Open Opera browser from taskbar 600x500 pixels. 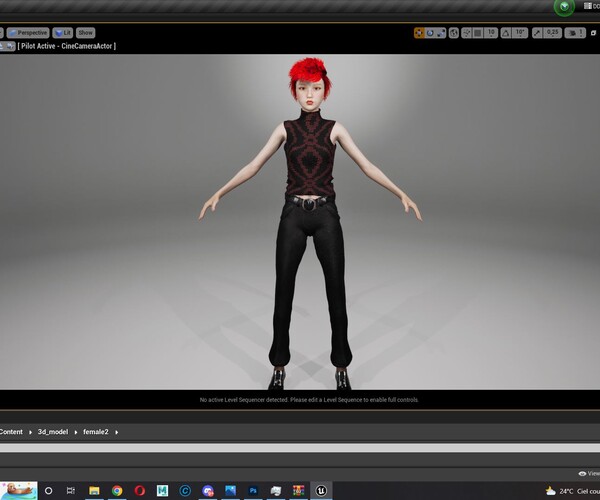click(x=140, y=490)
